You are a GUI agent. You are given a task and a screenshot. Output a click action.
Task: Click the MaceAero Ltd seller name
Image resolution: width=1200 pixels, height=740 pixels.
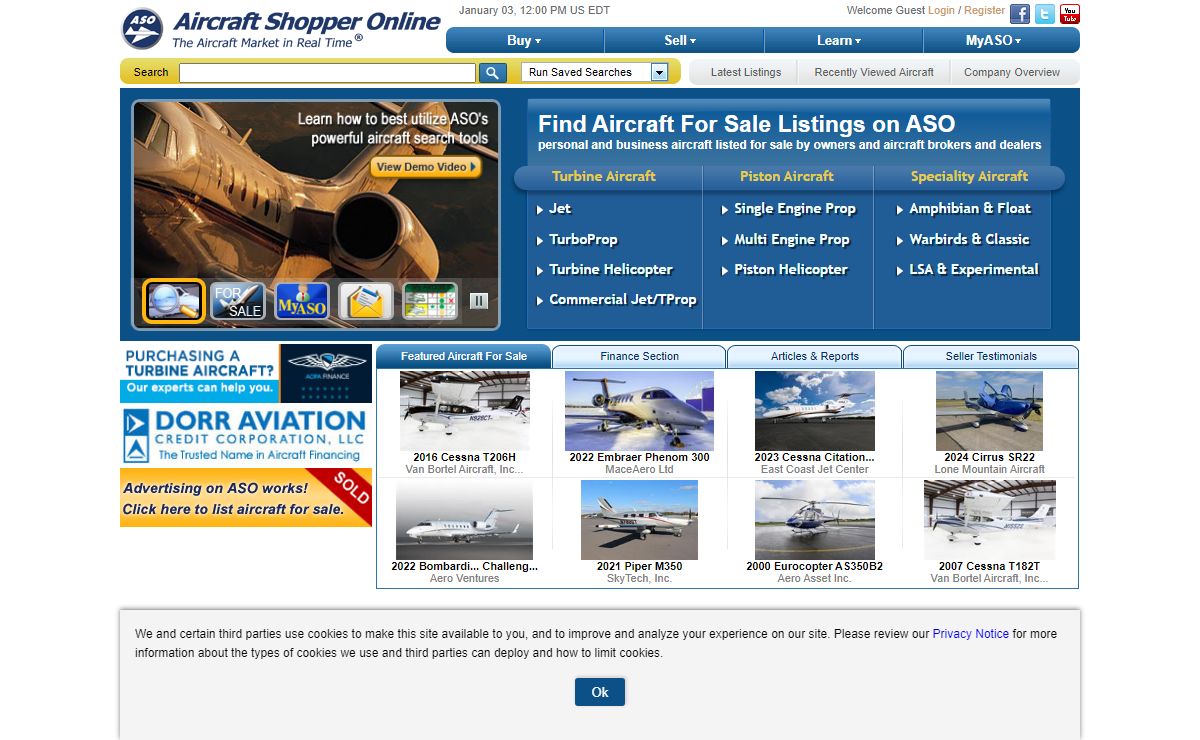pos(639,469)
